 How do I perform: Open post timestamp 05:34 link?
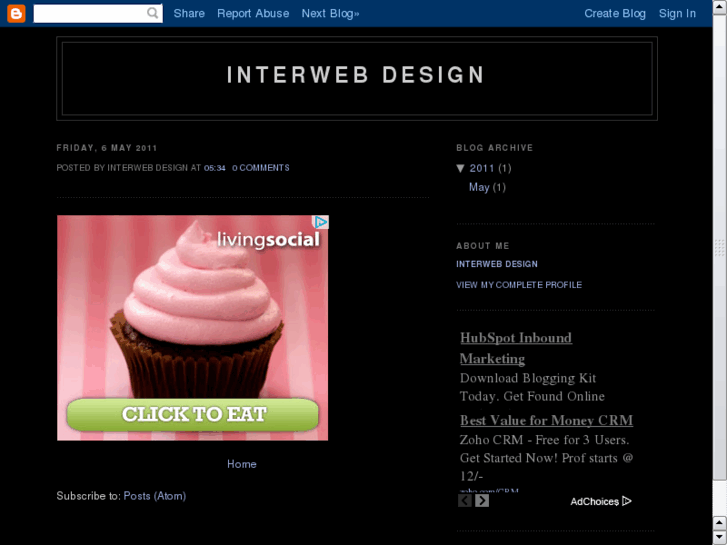[215, 168]
